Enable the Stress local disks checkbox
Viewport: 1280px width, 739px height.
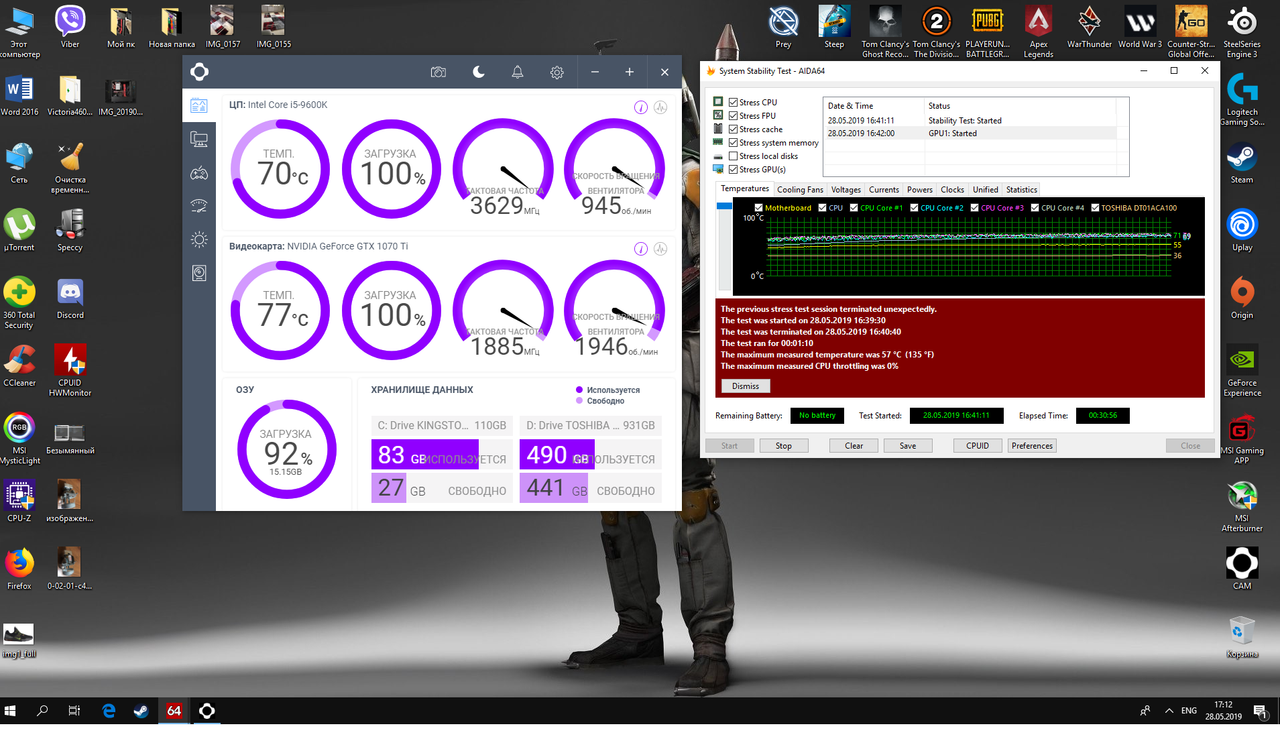734,156
